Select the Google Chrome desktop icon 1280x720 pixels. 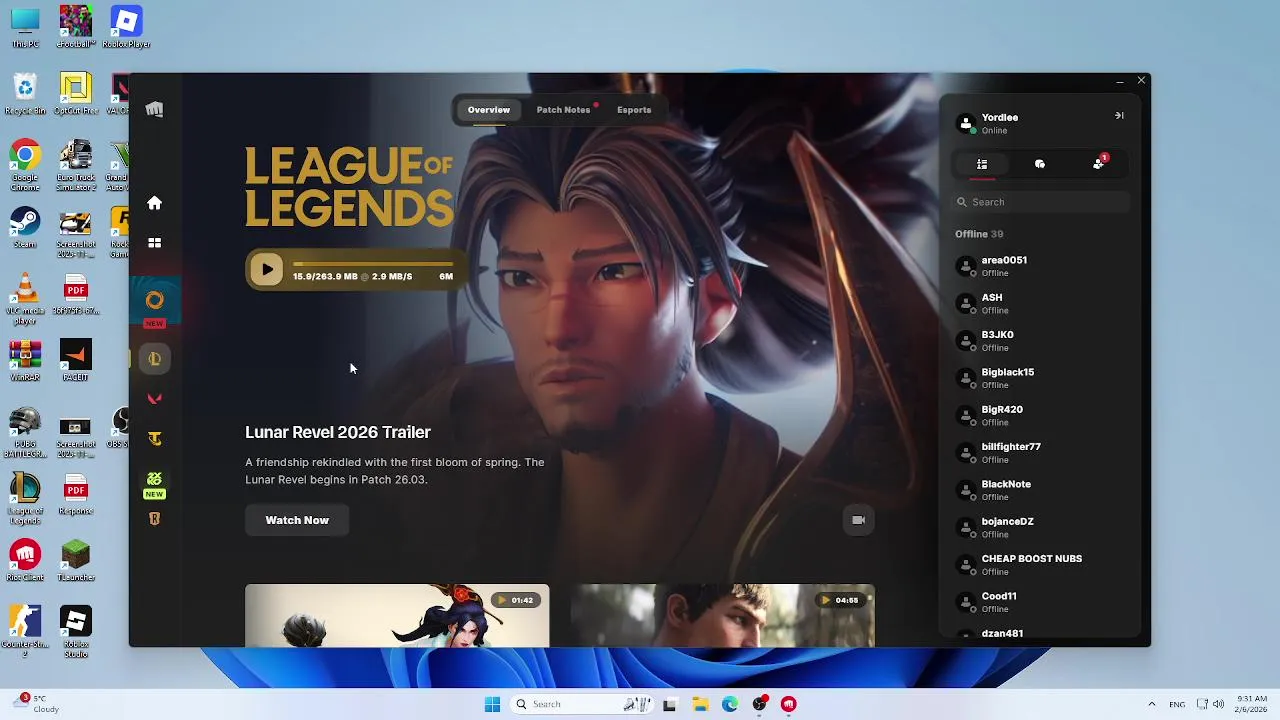point(25,165)
